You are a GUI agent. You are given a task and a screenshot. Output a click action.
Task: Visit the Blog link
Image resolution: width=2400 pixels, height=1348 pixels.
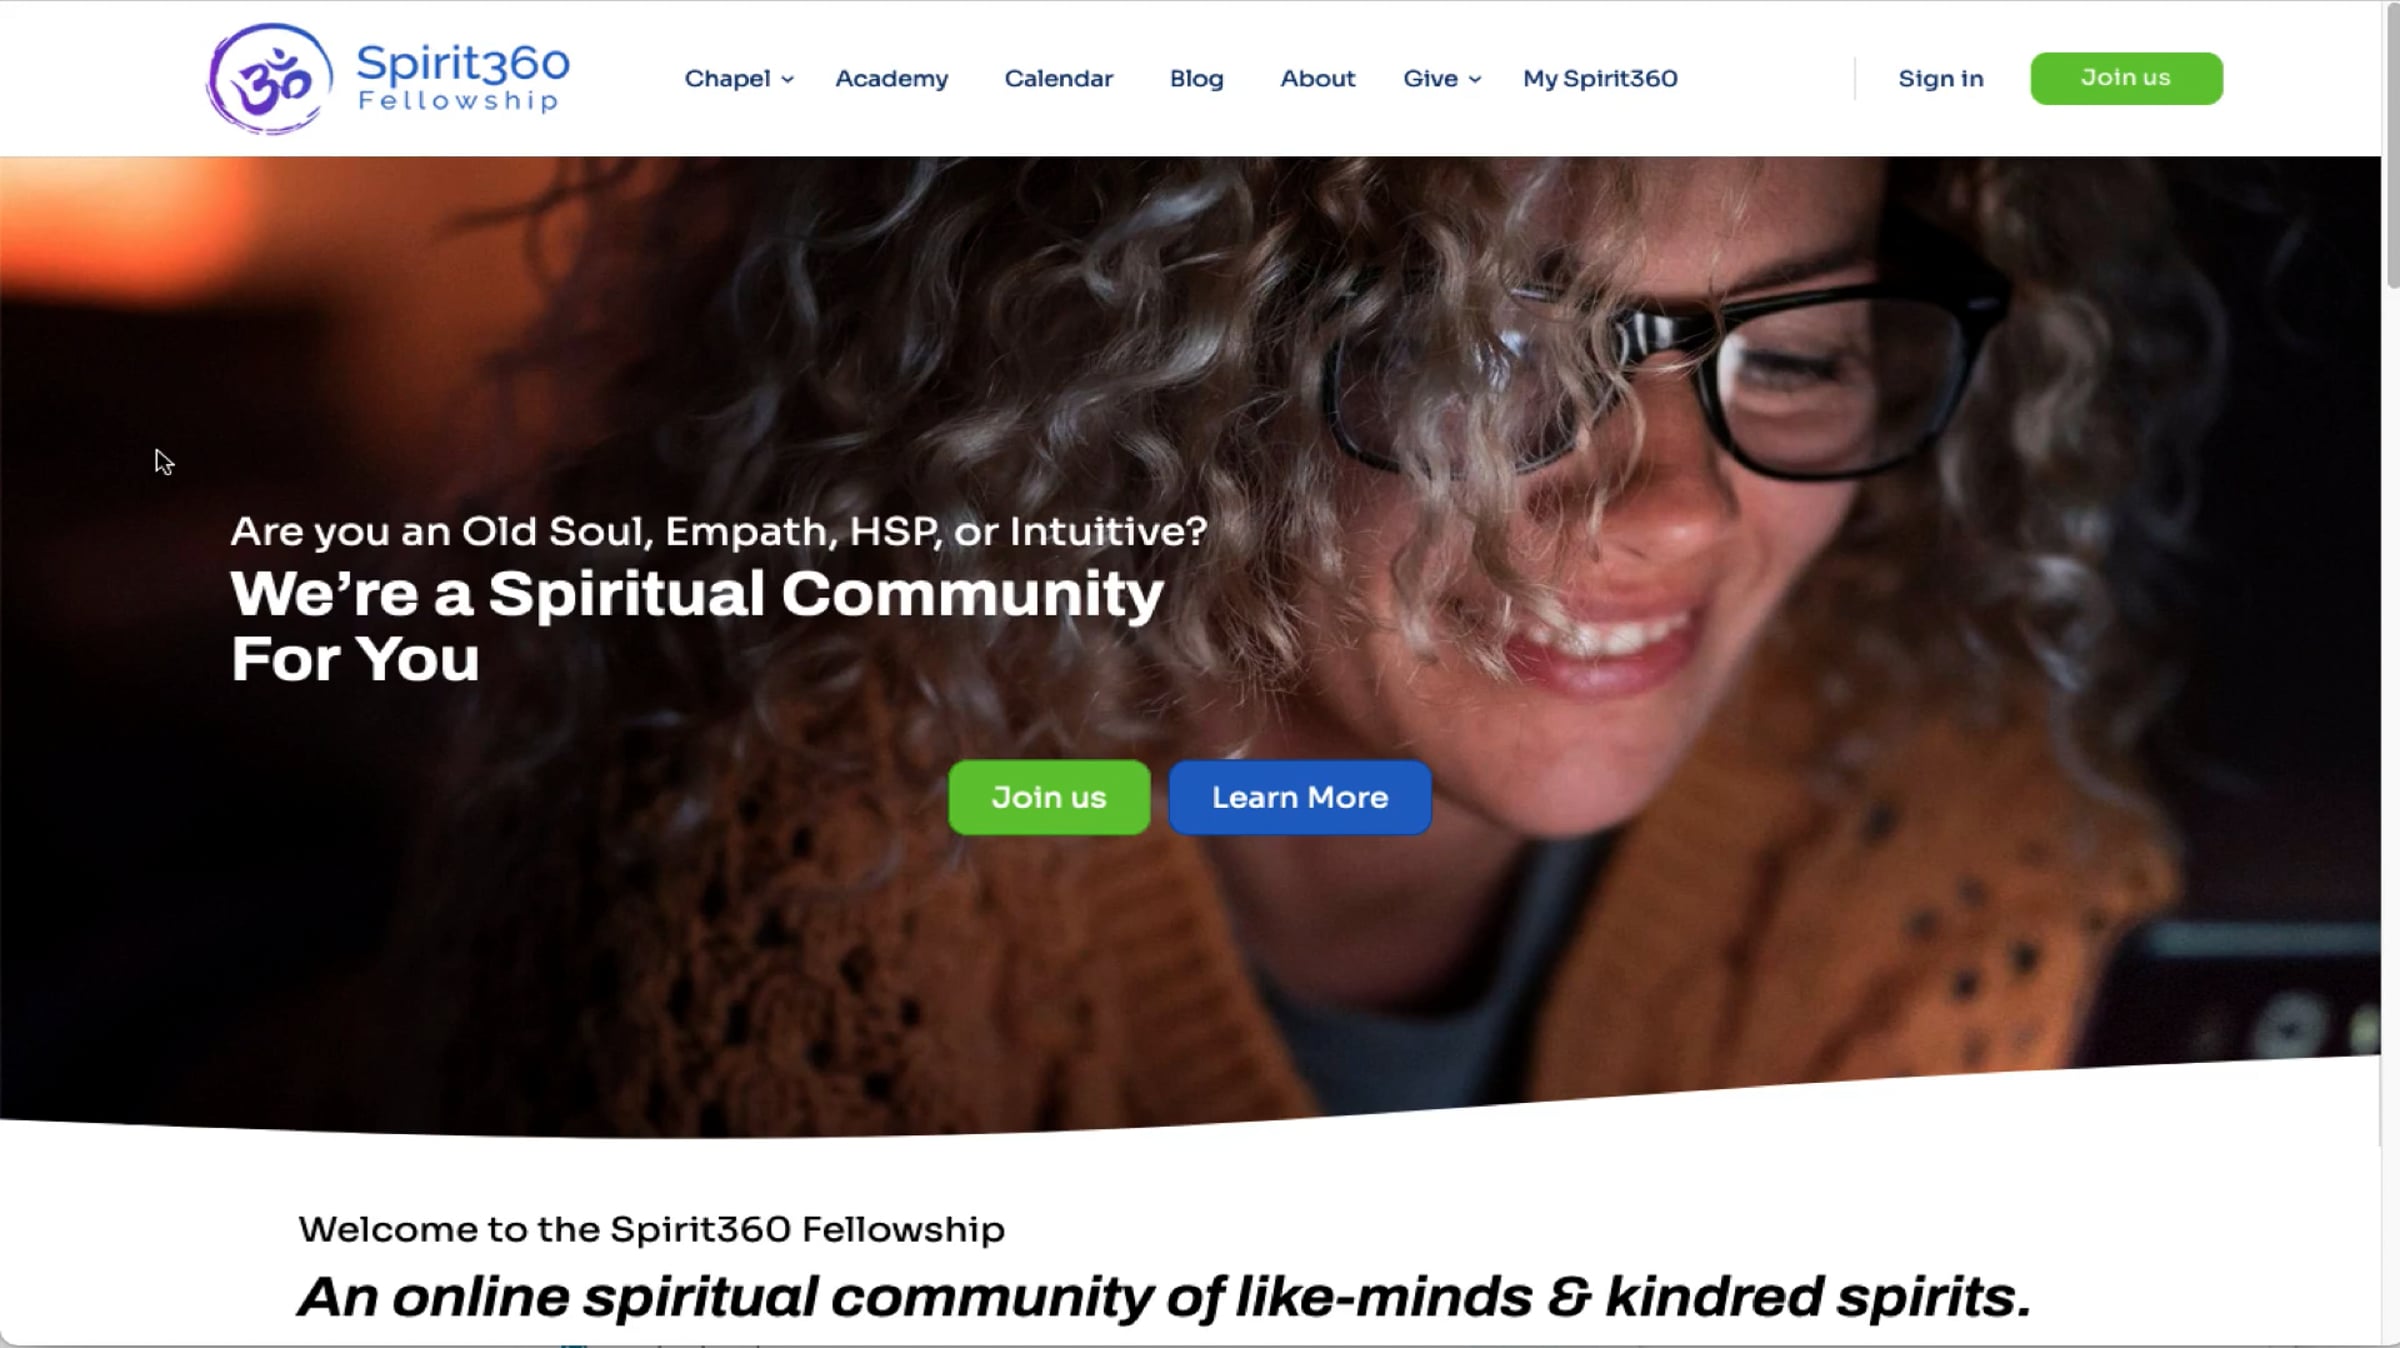tap(1196, 78)
